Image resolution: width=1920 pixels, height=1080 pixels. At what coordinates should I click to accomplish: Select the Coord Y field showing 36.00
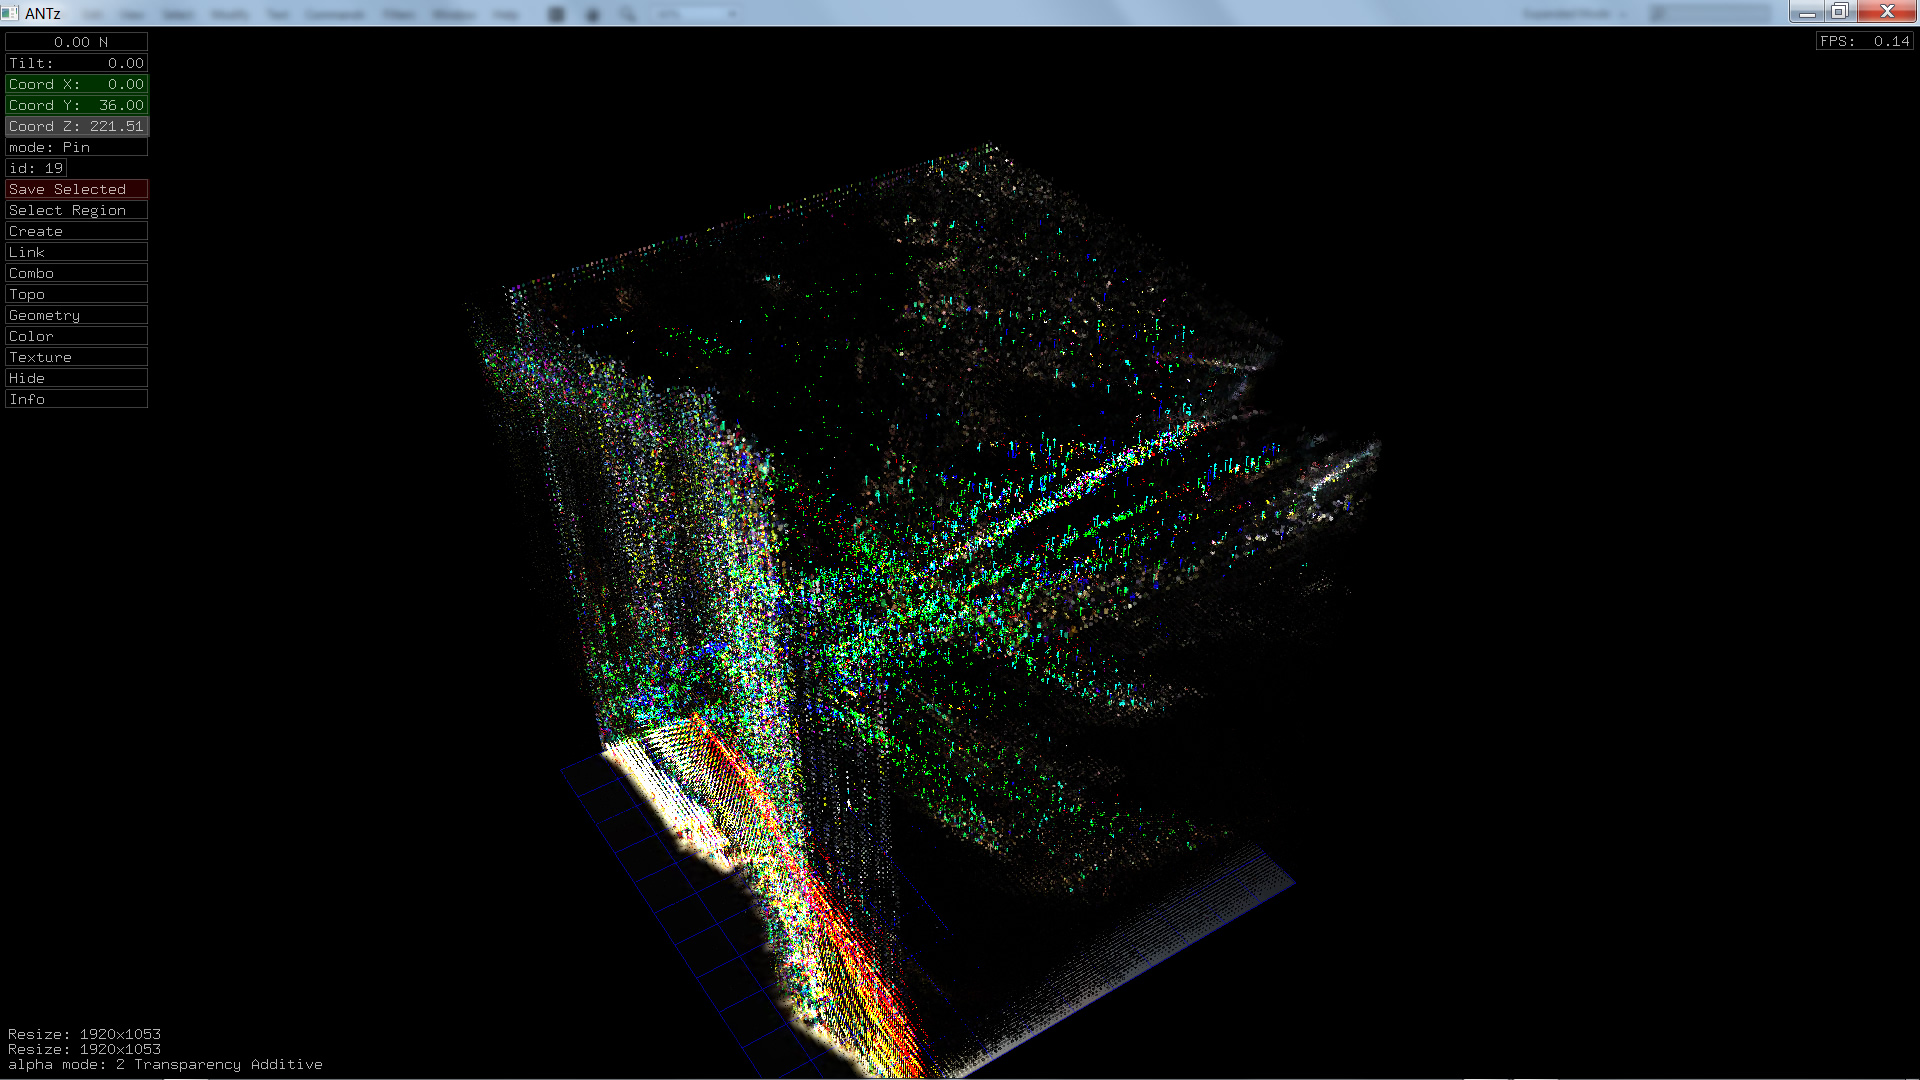click(x=76, y=105)
